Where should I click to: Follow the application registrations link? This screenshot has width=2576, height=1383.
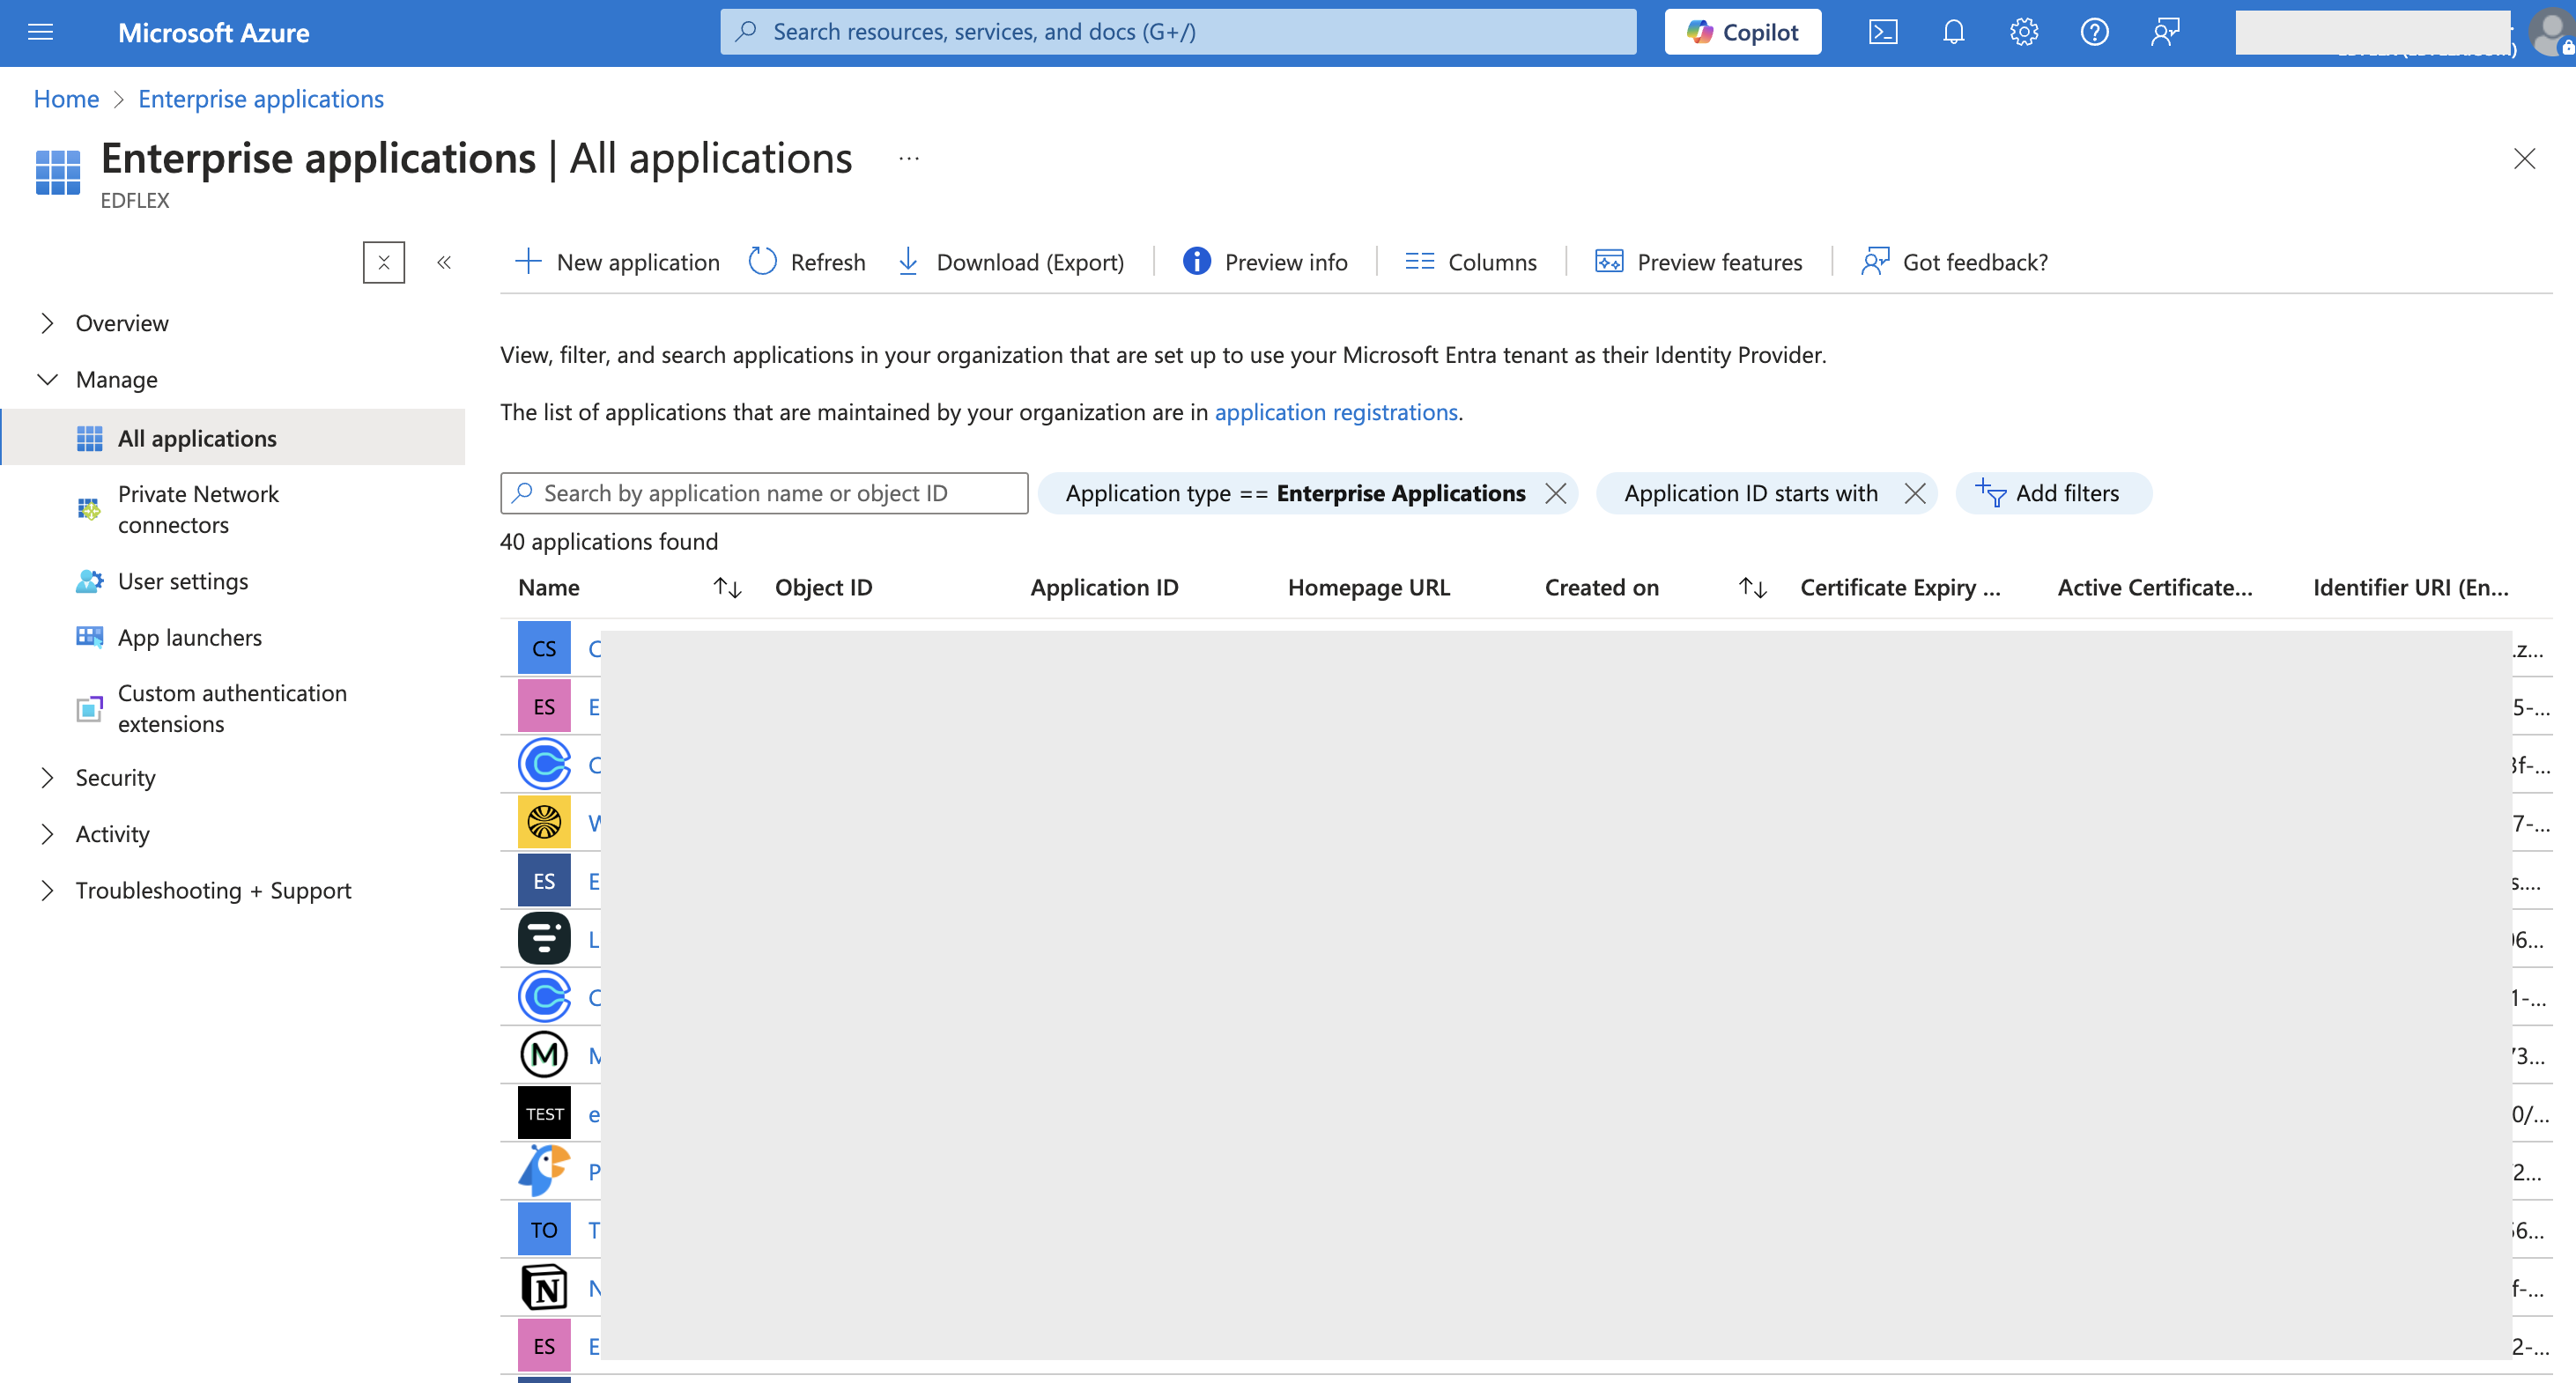click(x=1335, y=412)
